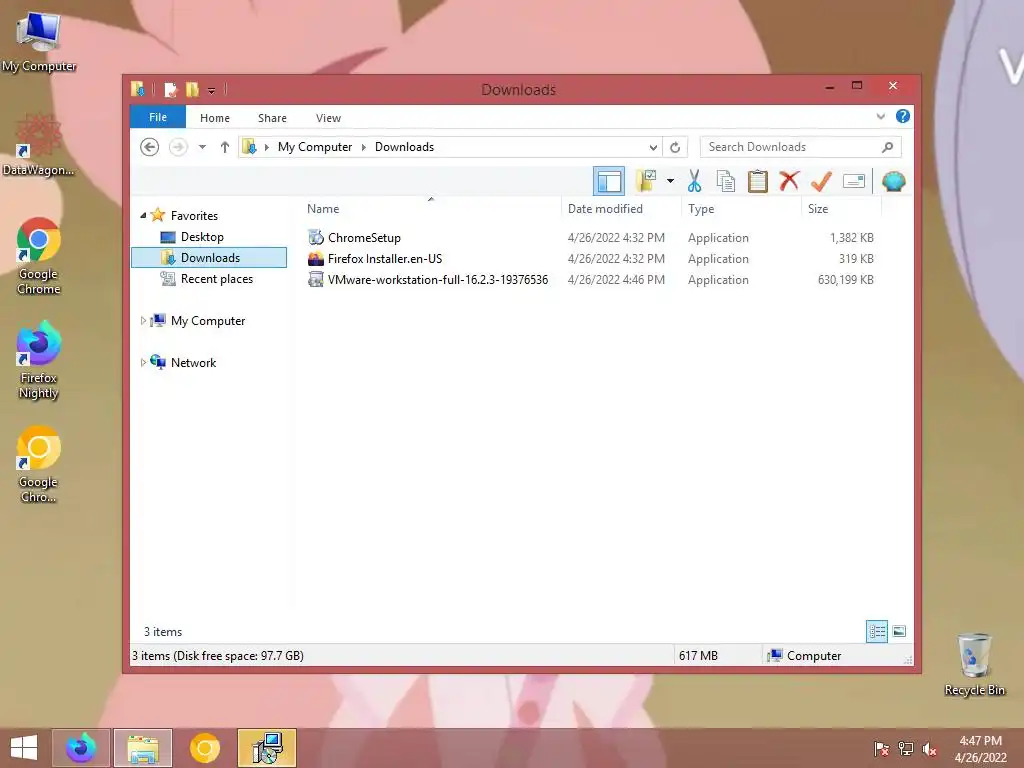Screen dimensions: 1024x768
Task: Open the address bar history dropdown
Action: [653, 147]
